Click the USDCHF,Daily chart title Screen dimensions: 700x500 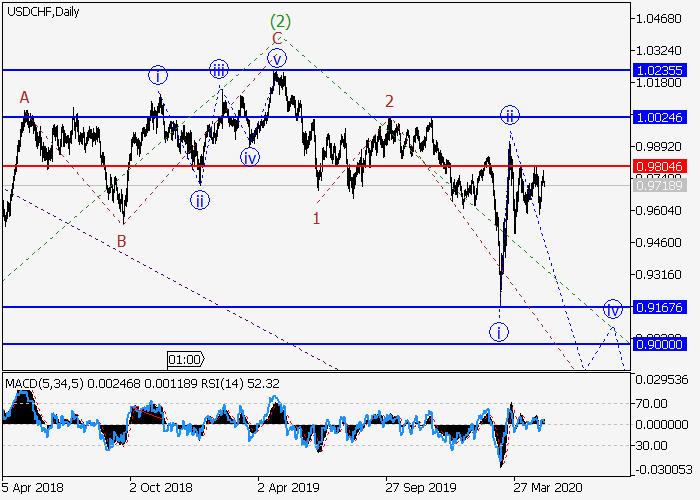(x=42, y=12)
